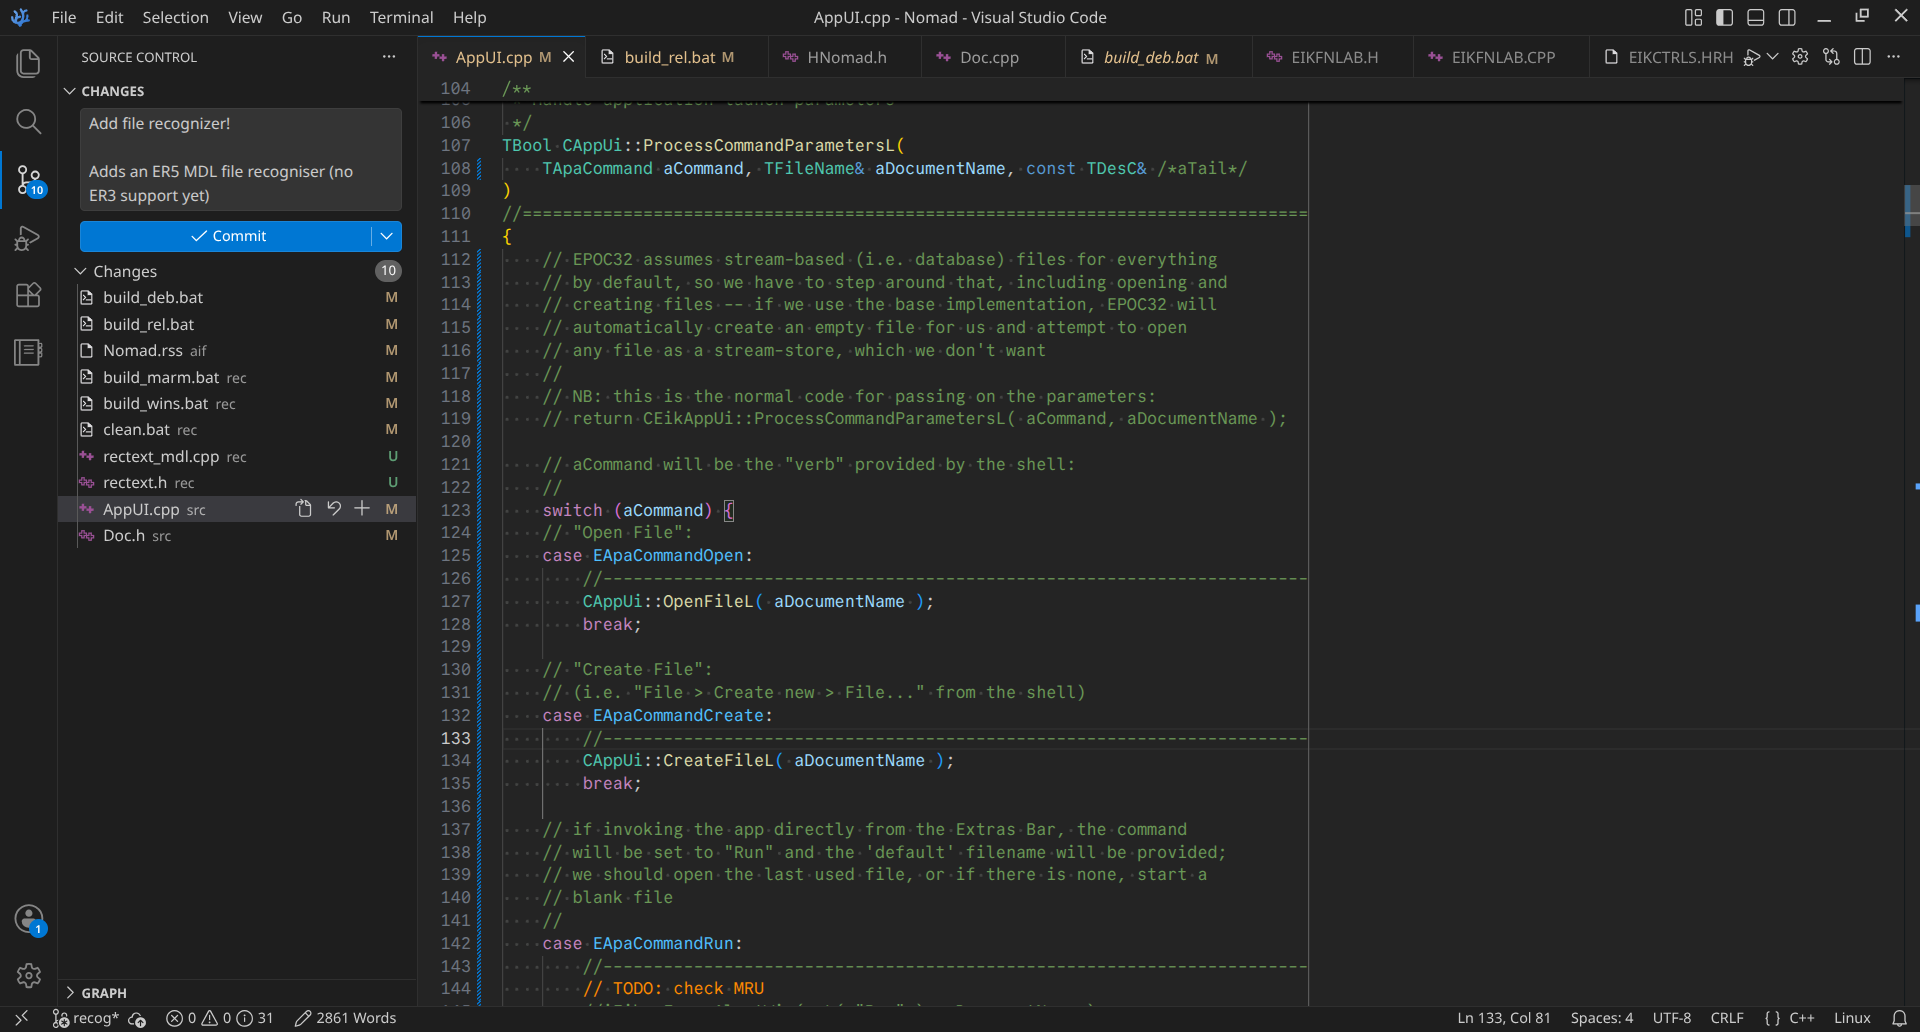Click the notifications bell in status bar
The height and width of the screenshot is (1032, 1920).
(1899, 1018)
